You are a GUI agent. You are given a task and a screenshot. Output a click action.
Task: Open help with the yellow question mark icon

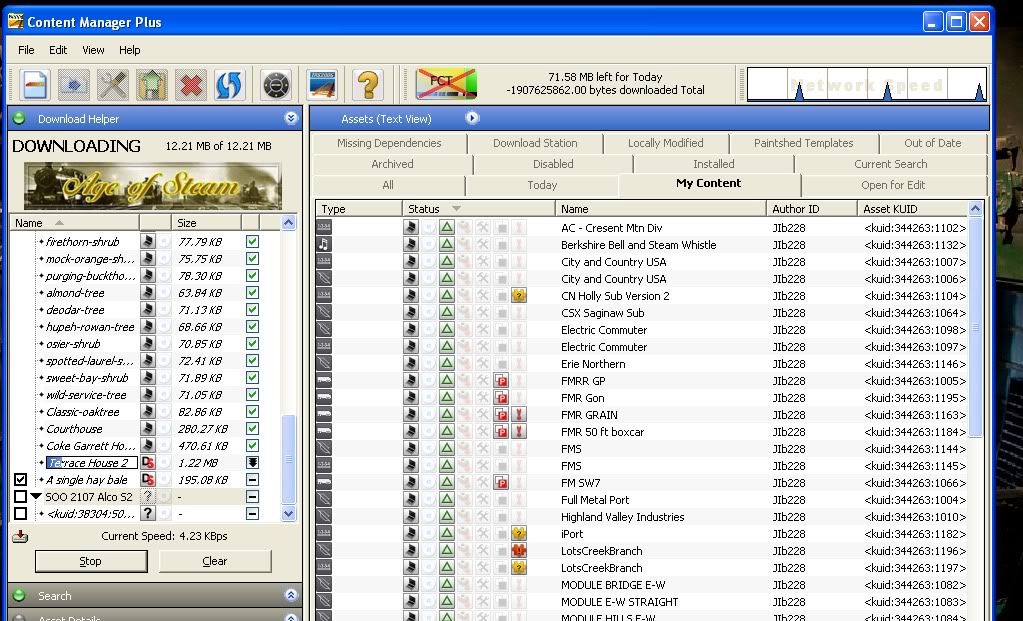[x=368, y=85]
